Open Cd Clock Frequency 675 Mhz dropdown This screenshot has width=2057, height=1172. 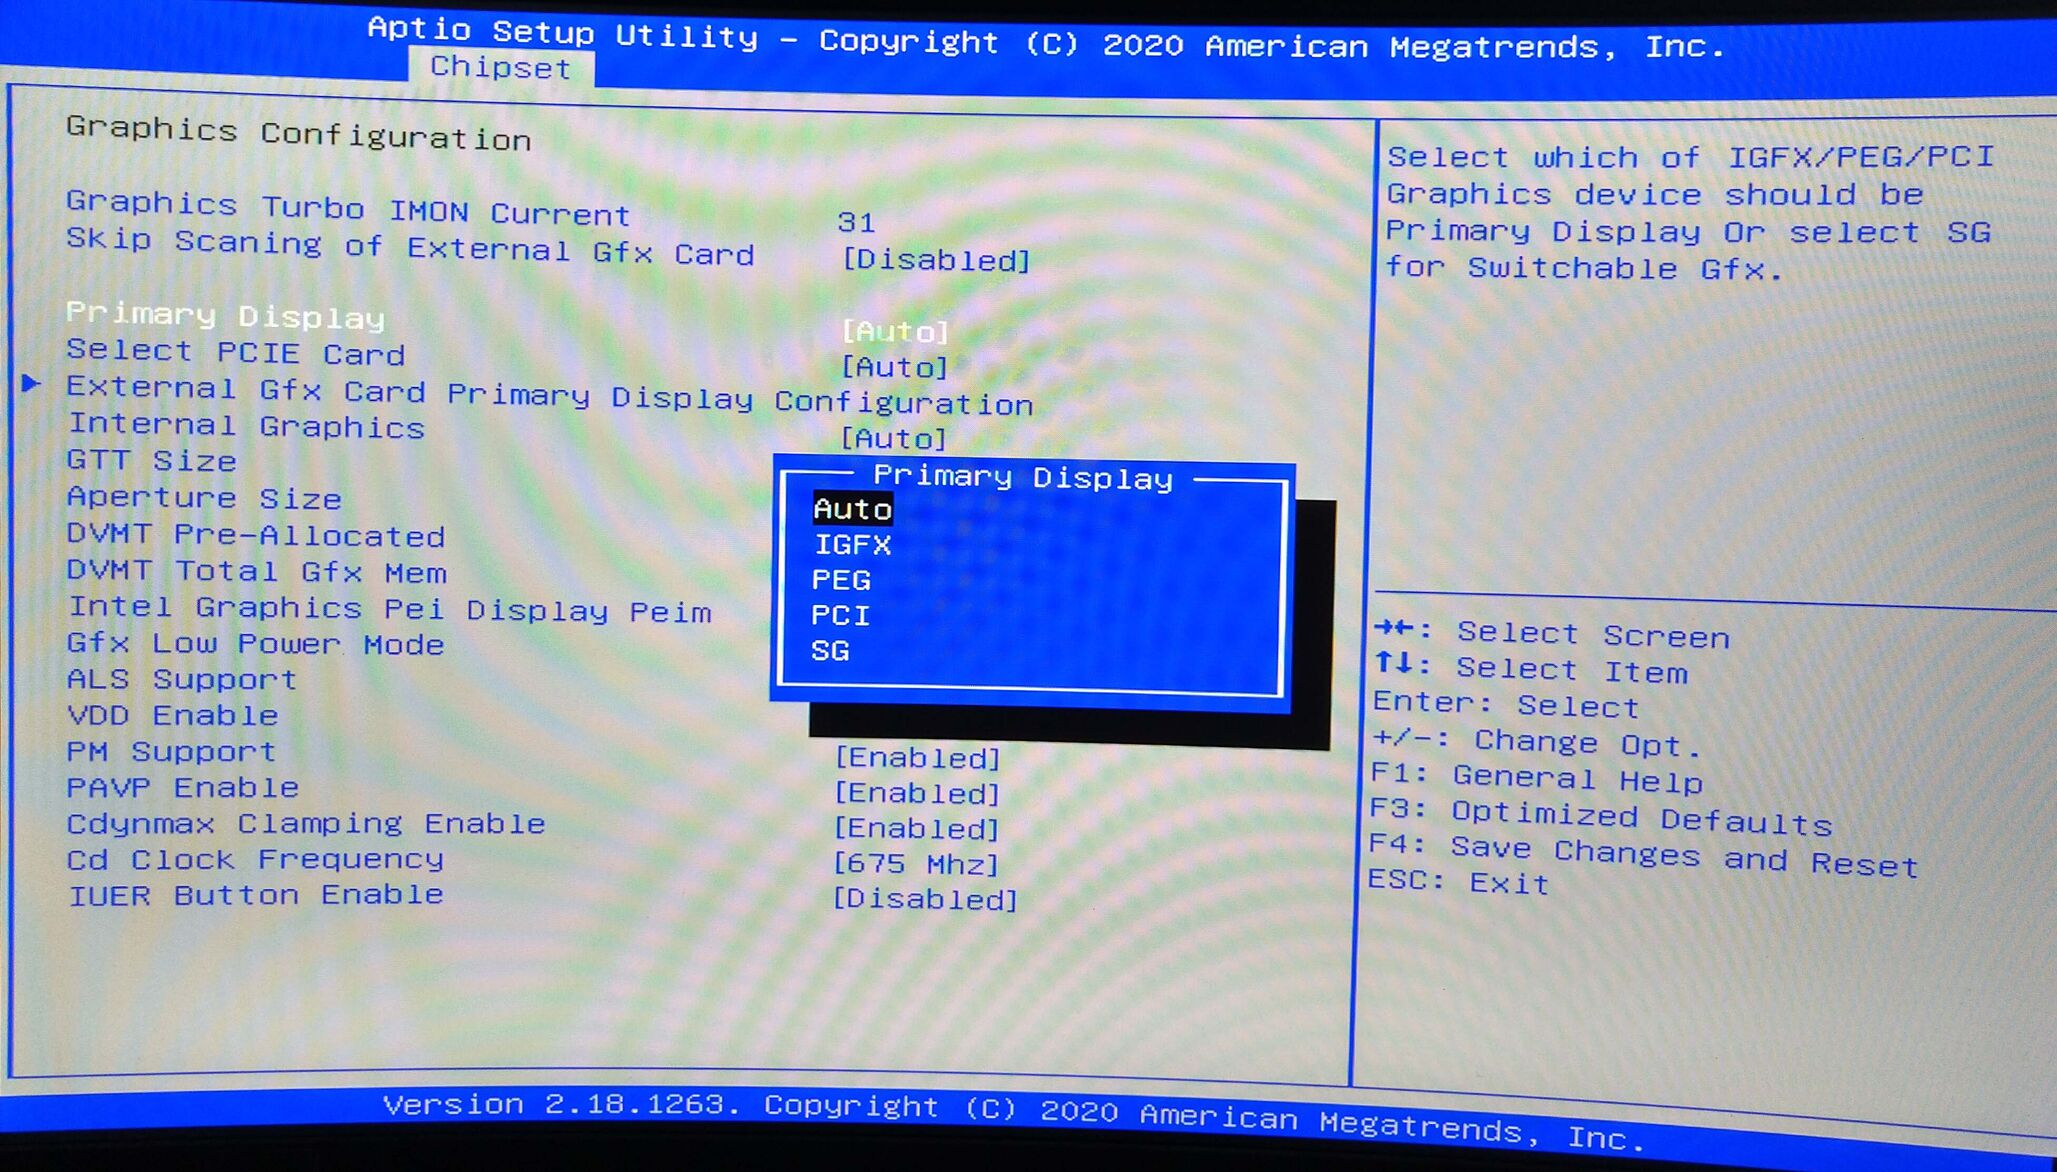click(x=915, y=864)
